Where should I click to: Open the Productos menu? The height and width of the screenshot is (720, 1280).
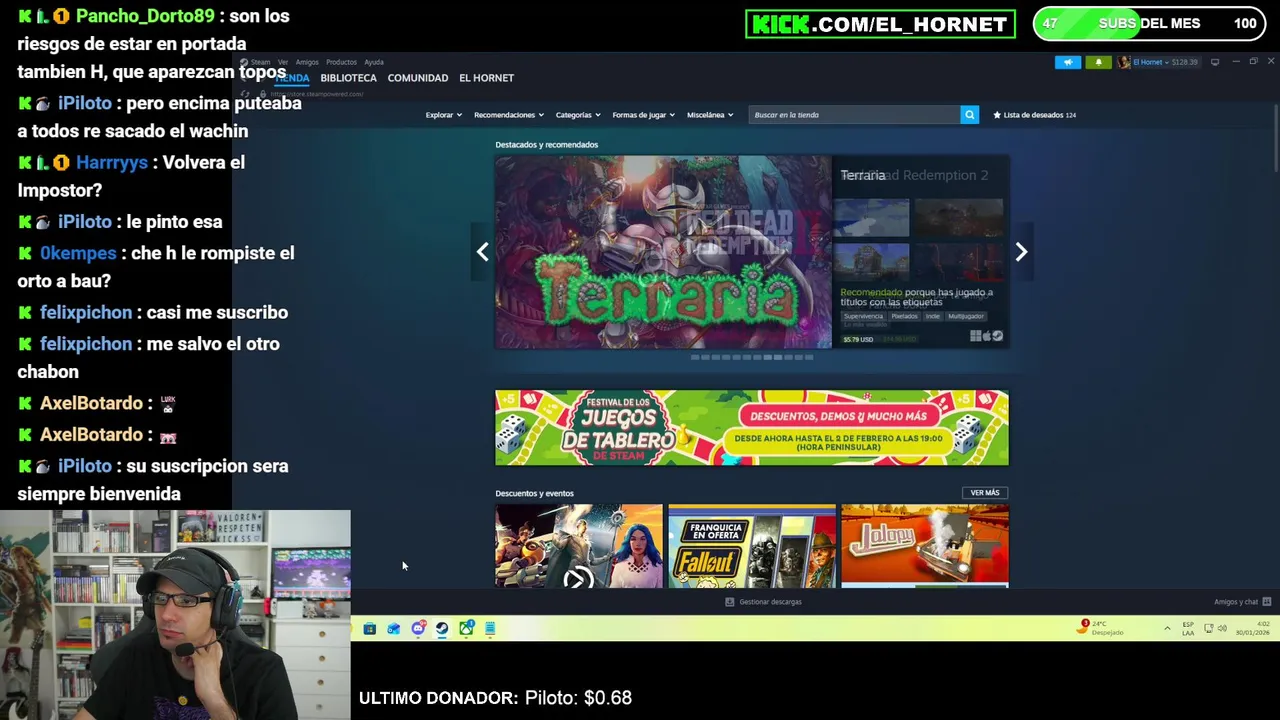[342, 62]
